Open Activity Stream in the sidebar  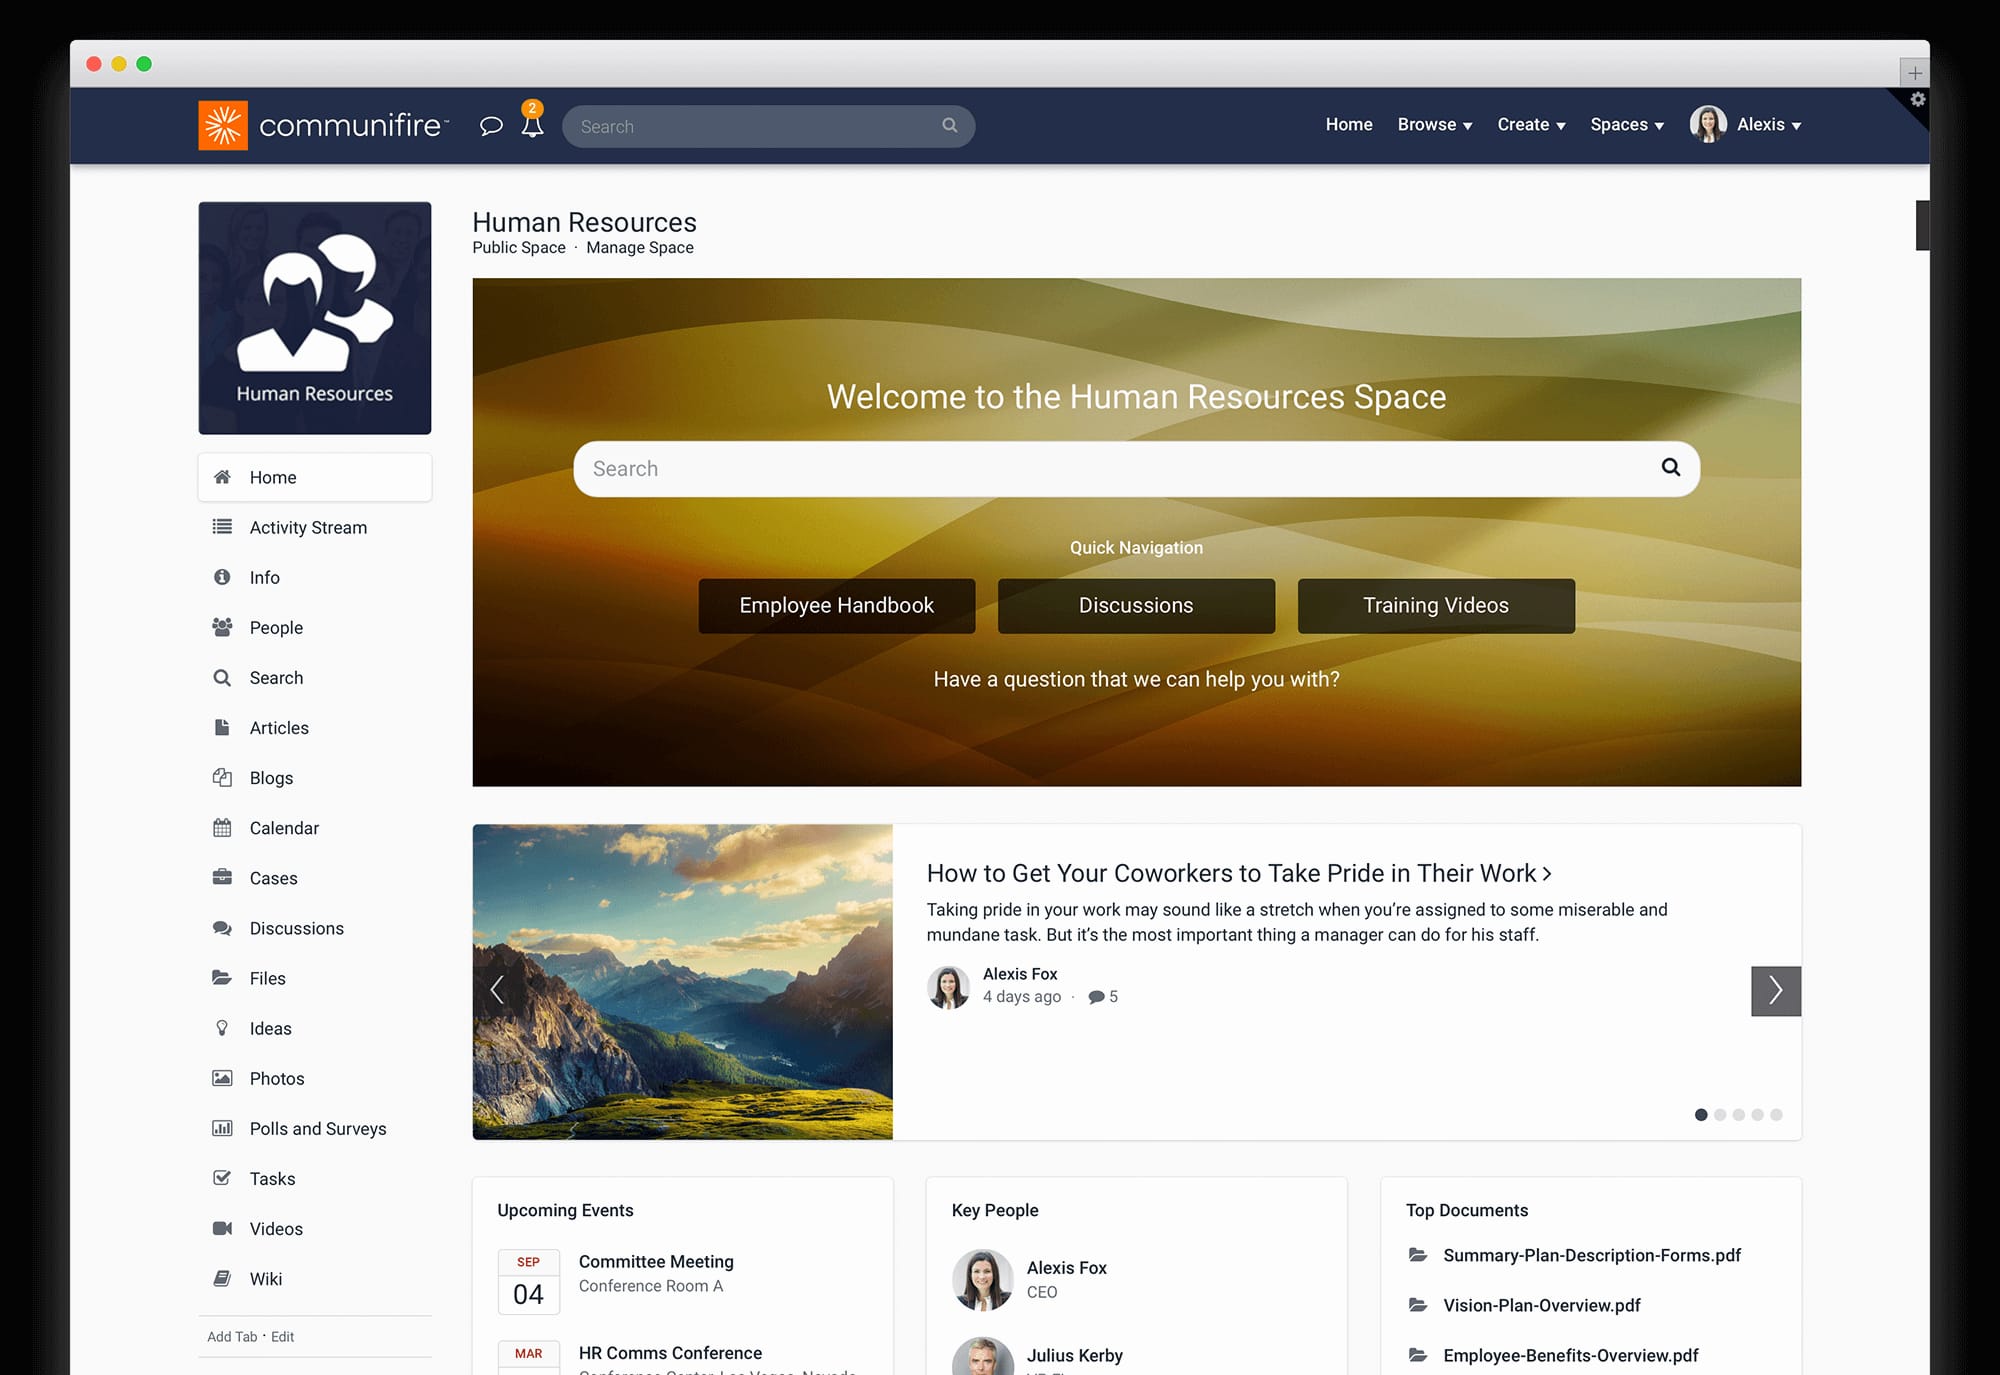point(308,527)
